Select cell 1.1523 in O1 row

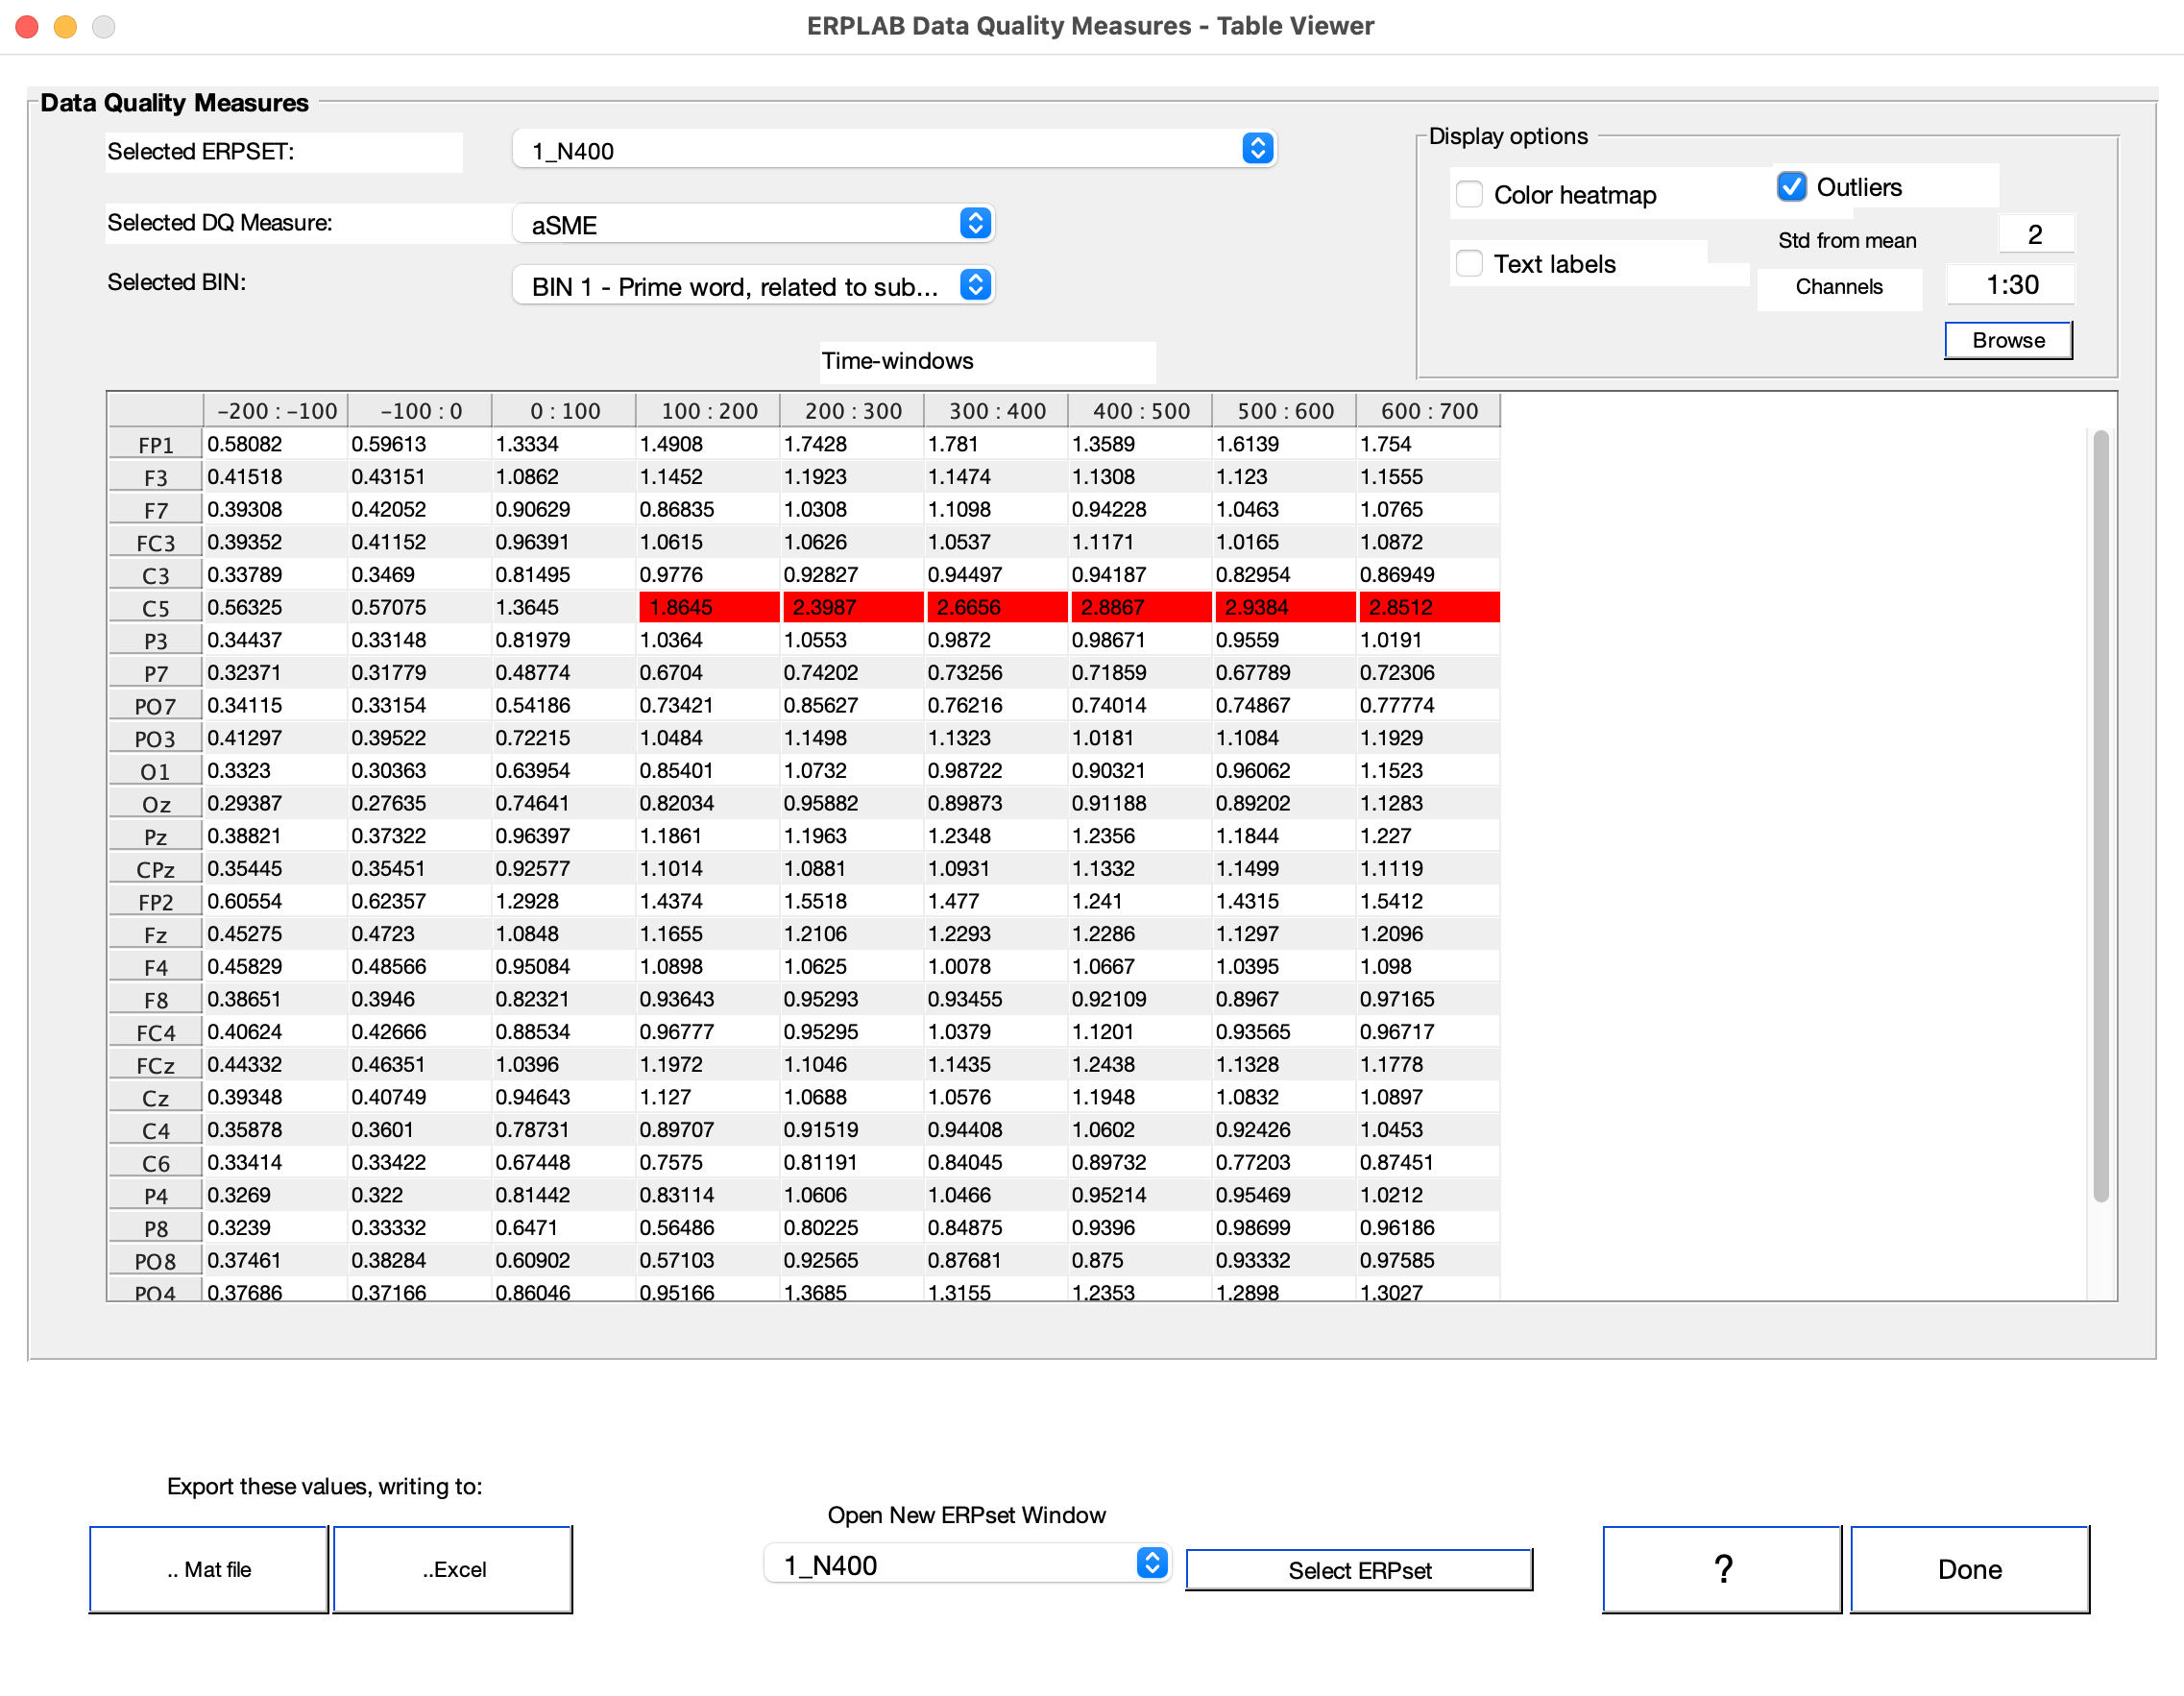(1429, 770)
